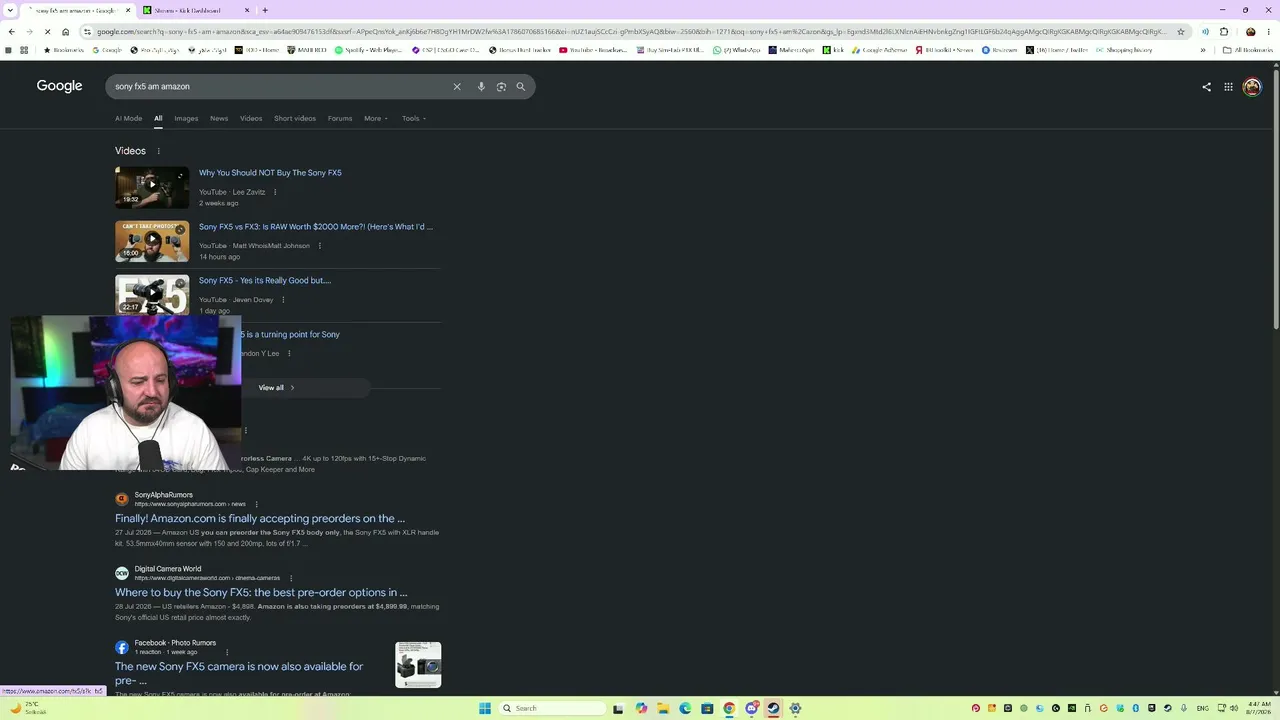Screen dimensions: 1280x720
Task: Select the All results tab
Action: pyautogui.click(x=158, y=118)
